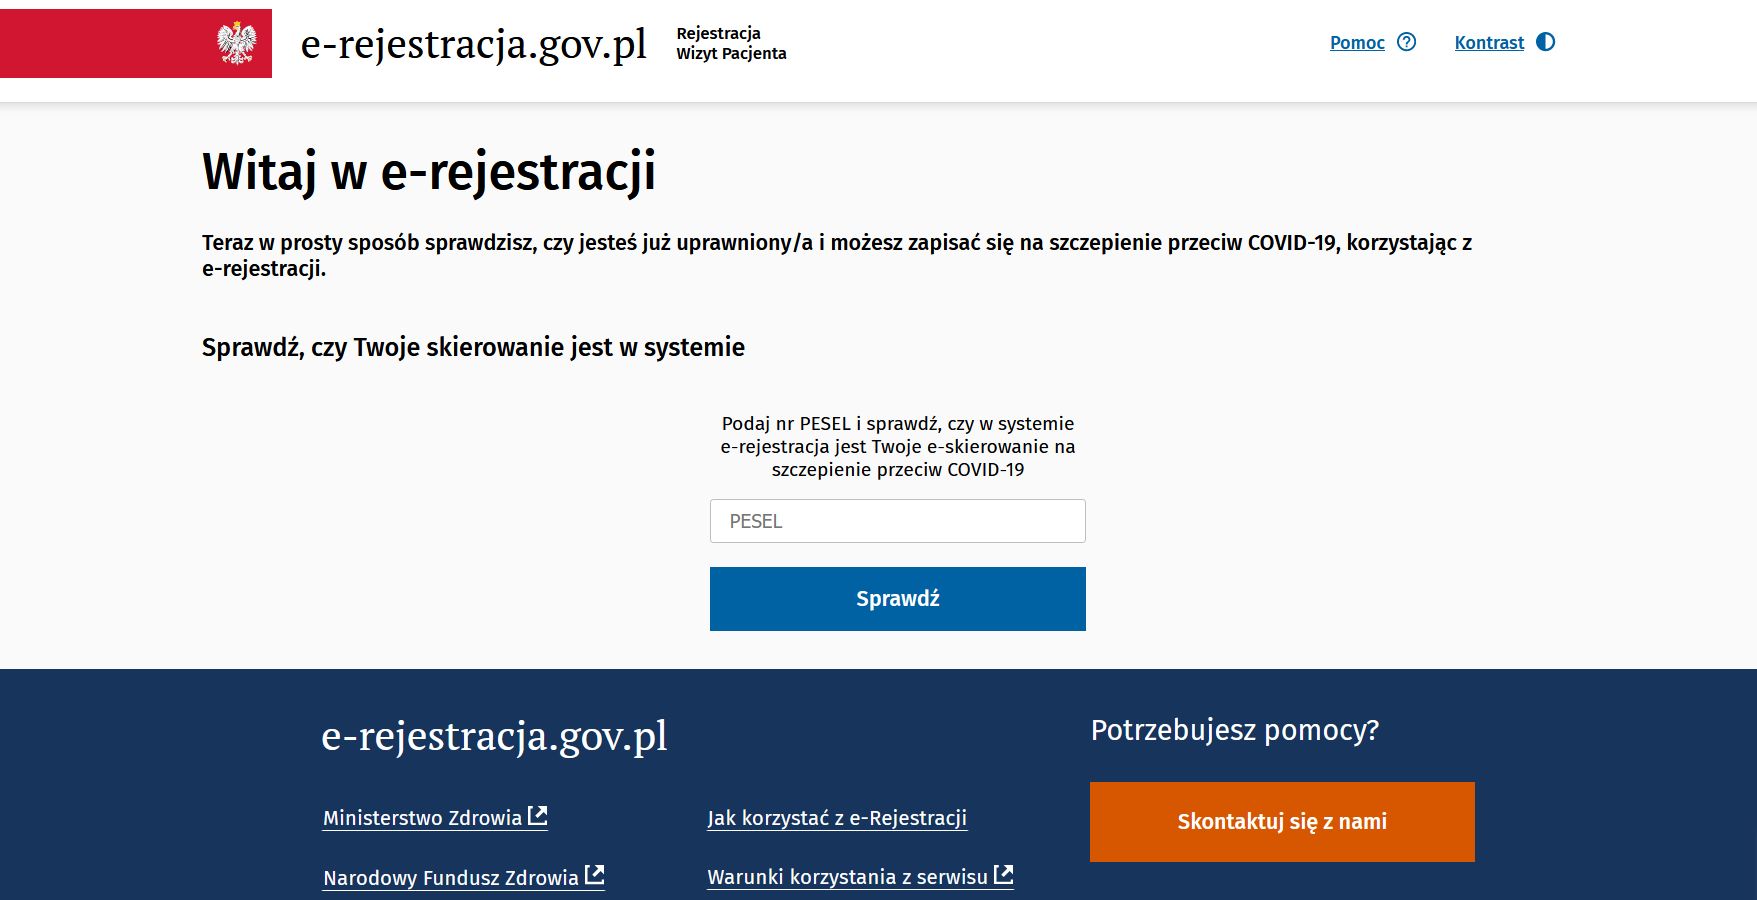The height and width of the screenshot is (900, 1757).
Task: Toggle the contrast half-circle icon
Action: [x=1545, y=42]
